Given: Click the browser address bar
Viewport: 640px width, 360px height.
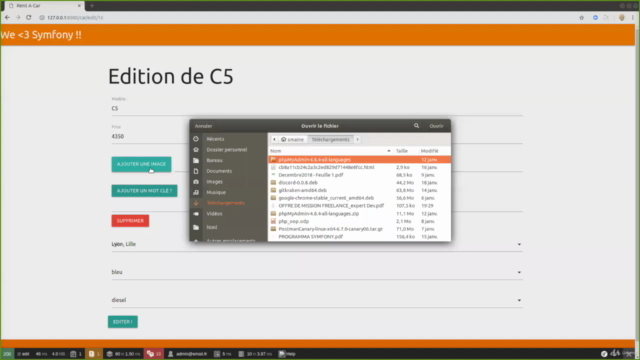Looking at the screenshot, I should point(306,18).
